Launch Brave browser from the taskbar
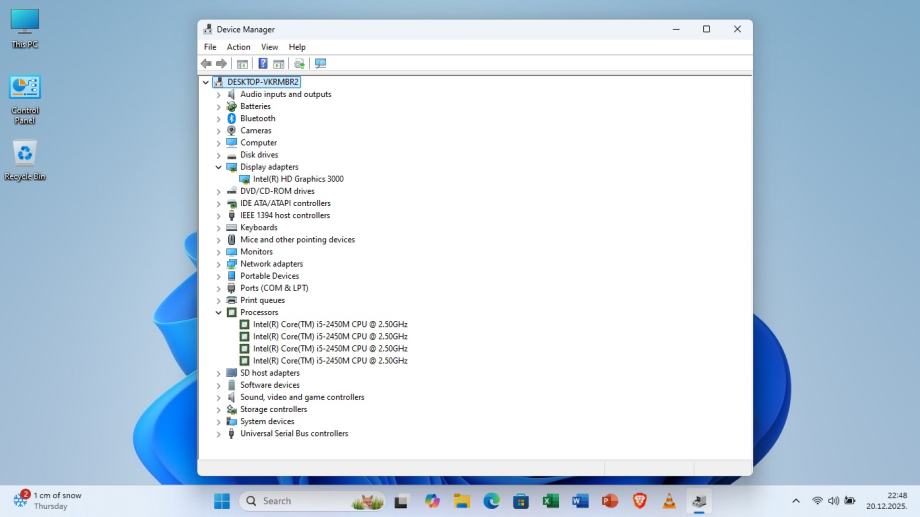920x517 pixels. point(640,501)
